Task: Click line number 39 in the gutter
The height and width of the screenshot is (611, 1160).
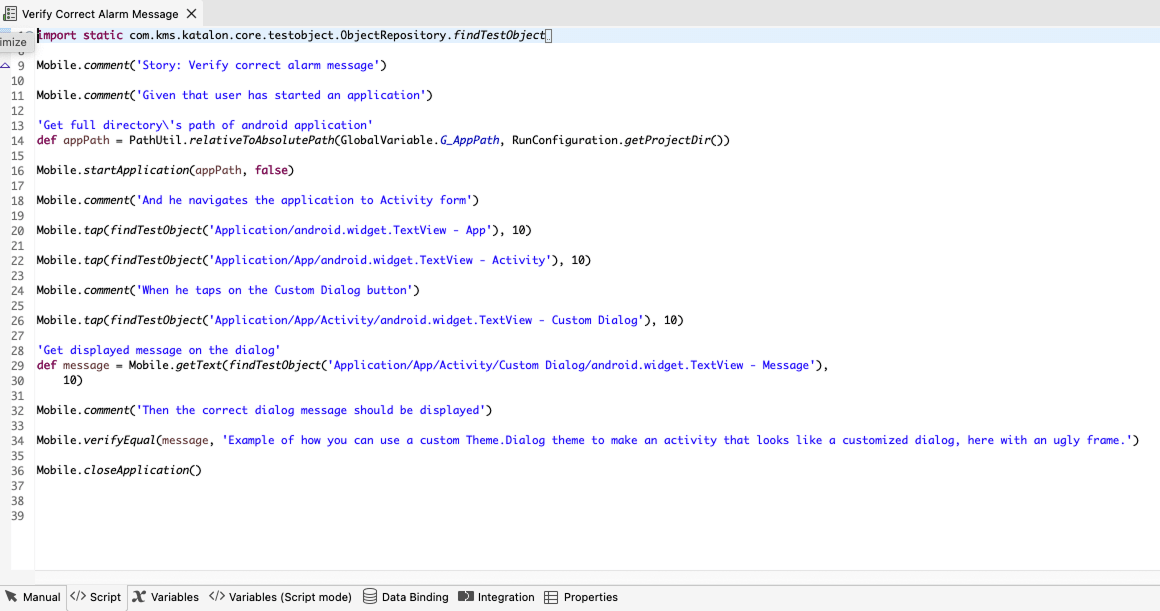Action: pos(17,516)
